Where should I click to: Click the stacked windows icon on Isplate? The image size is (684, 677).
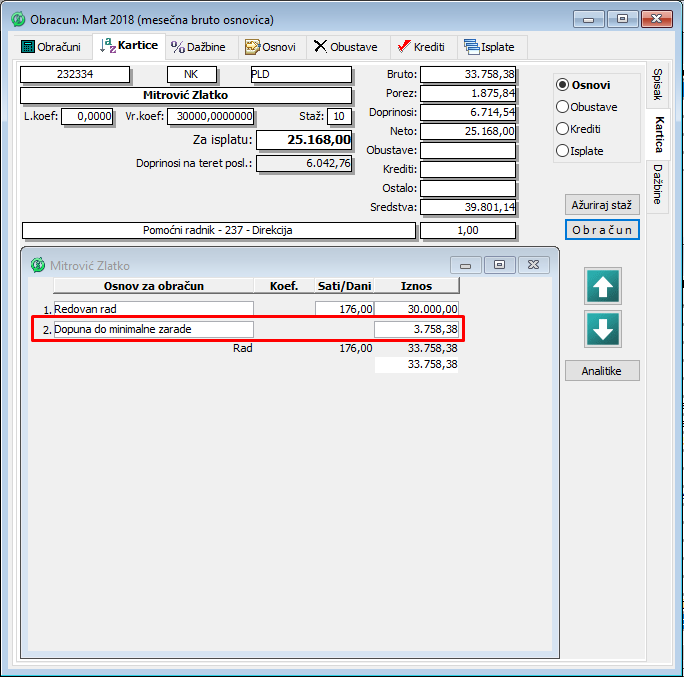click(471, 47)
